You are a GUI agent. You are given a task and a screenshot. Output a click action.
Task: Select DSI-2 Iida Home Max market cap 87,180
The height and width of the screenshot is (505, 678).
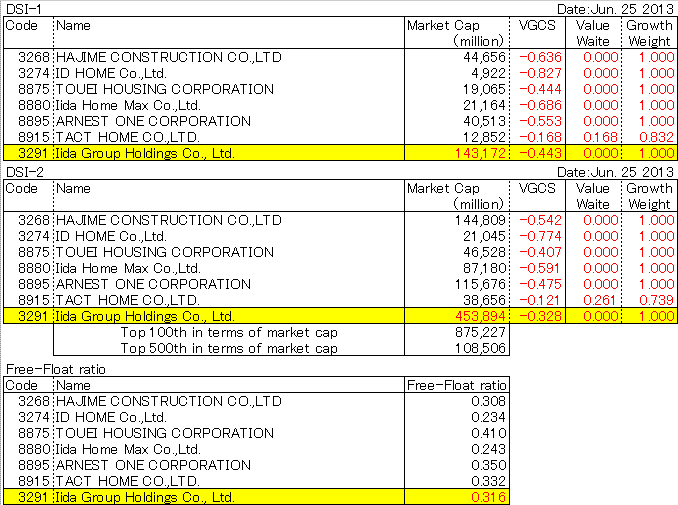click(484, 268)
